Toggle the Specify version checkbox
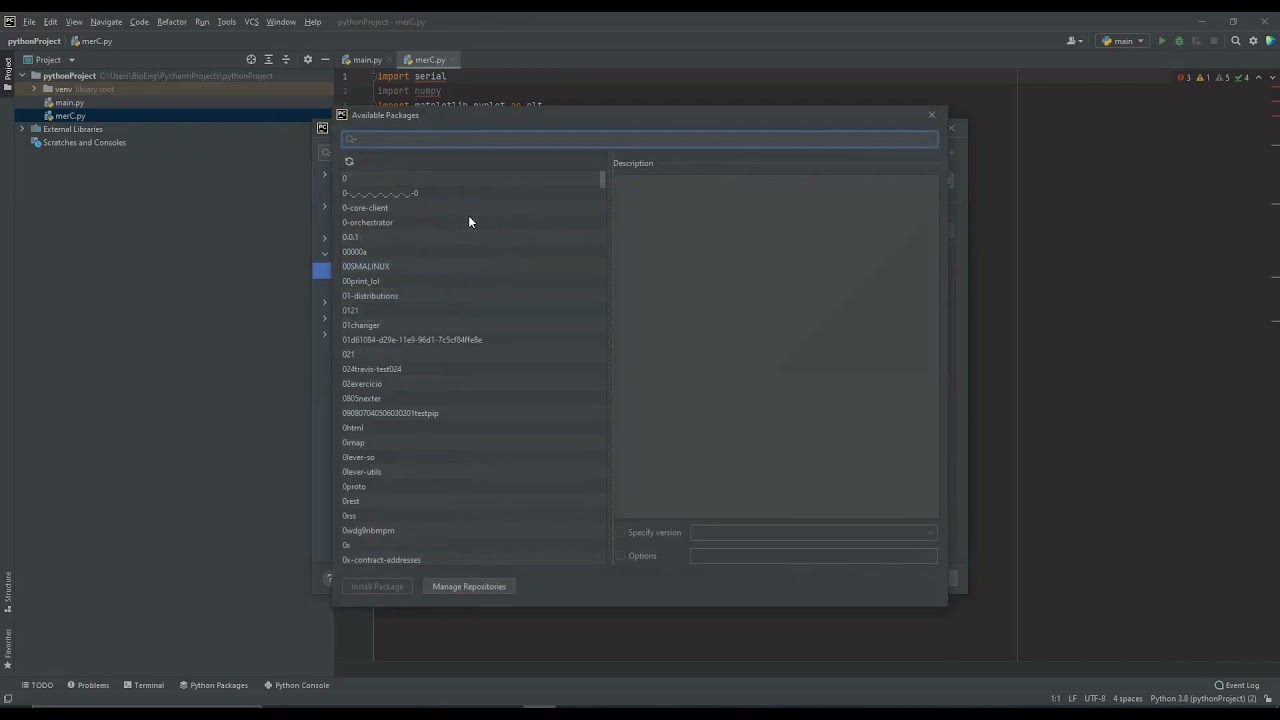Image resolution: width=1280 pixels, height=720 pixels. [620, 533]
